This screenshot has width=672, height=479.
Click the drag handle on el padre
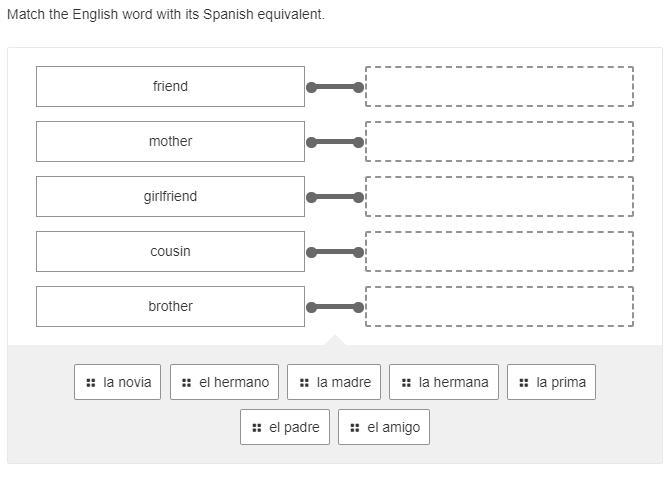tap(257, 427)
